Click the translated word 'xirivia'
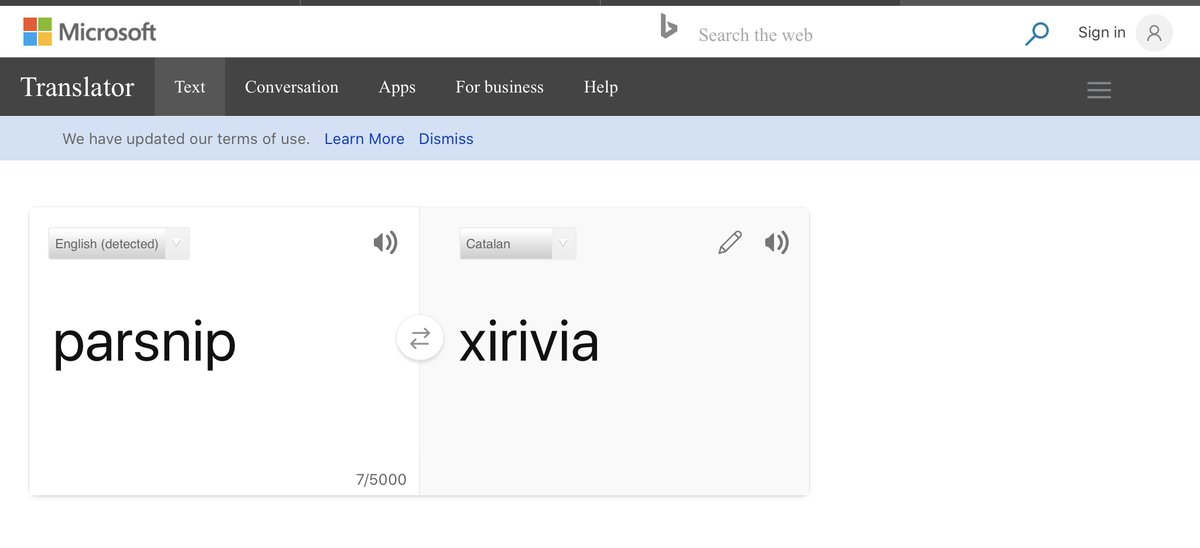 [529, 342]
